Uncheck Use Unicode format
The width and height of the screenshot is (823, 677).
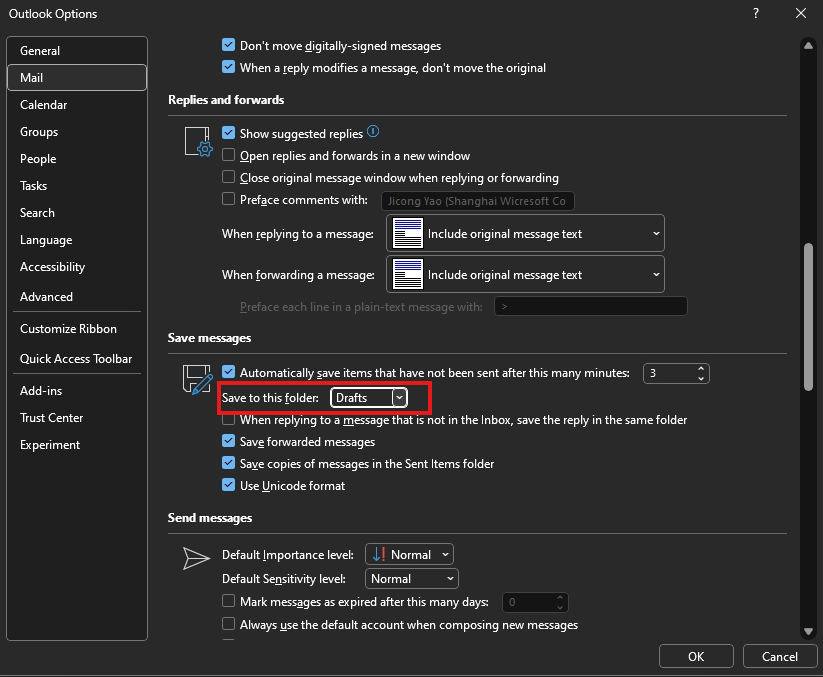tap(228, 484)
